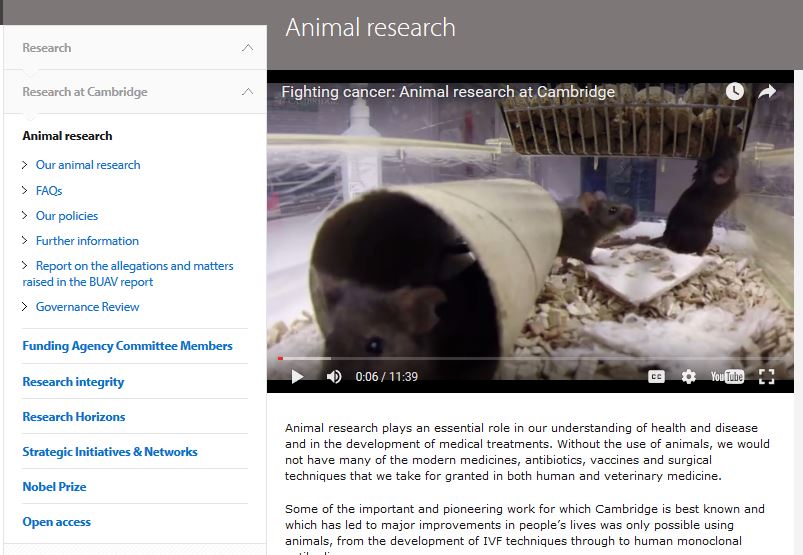Click the share arrow on video

coord(767,92)
